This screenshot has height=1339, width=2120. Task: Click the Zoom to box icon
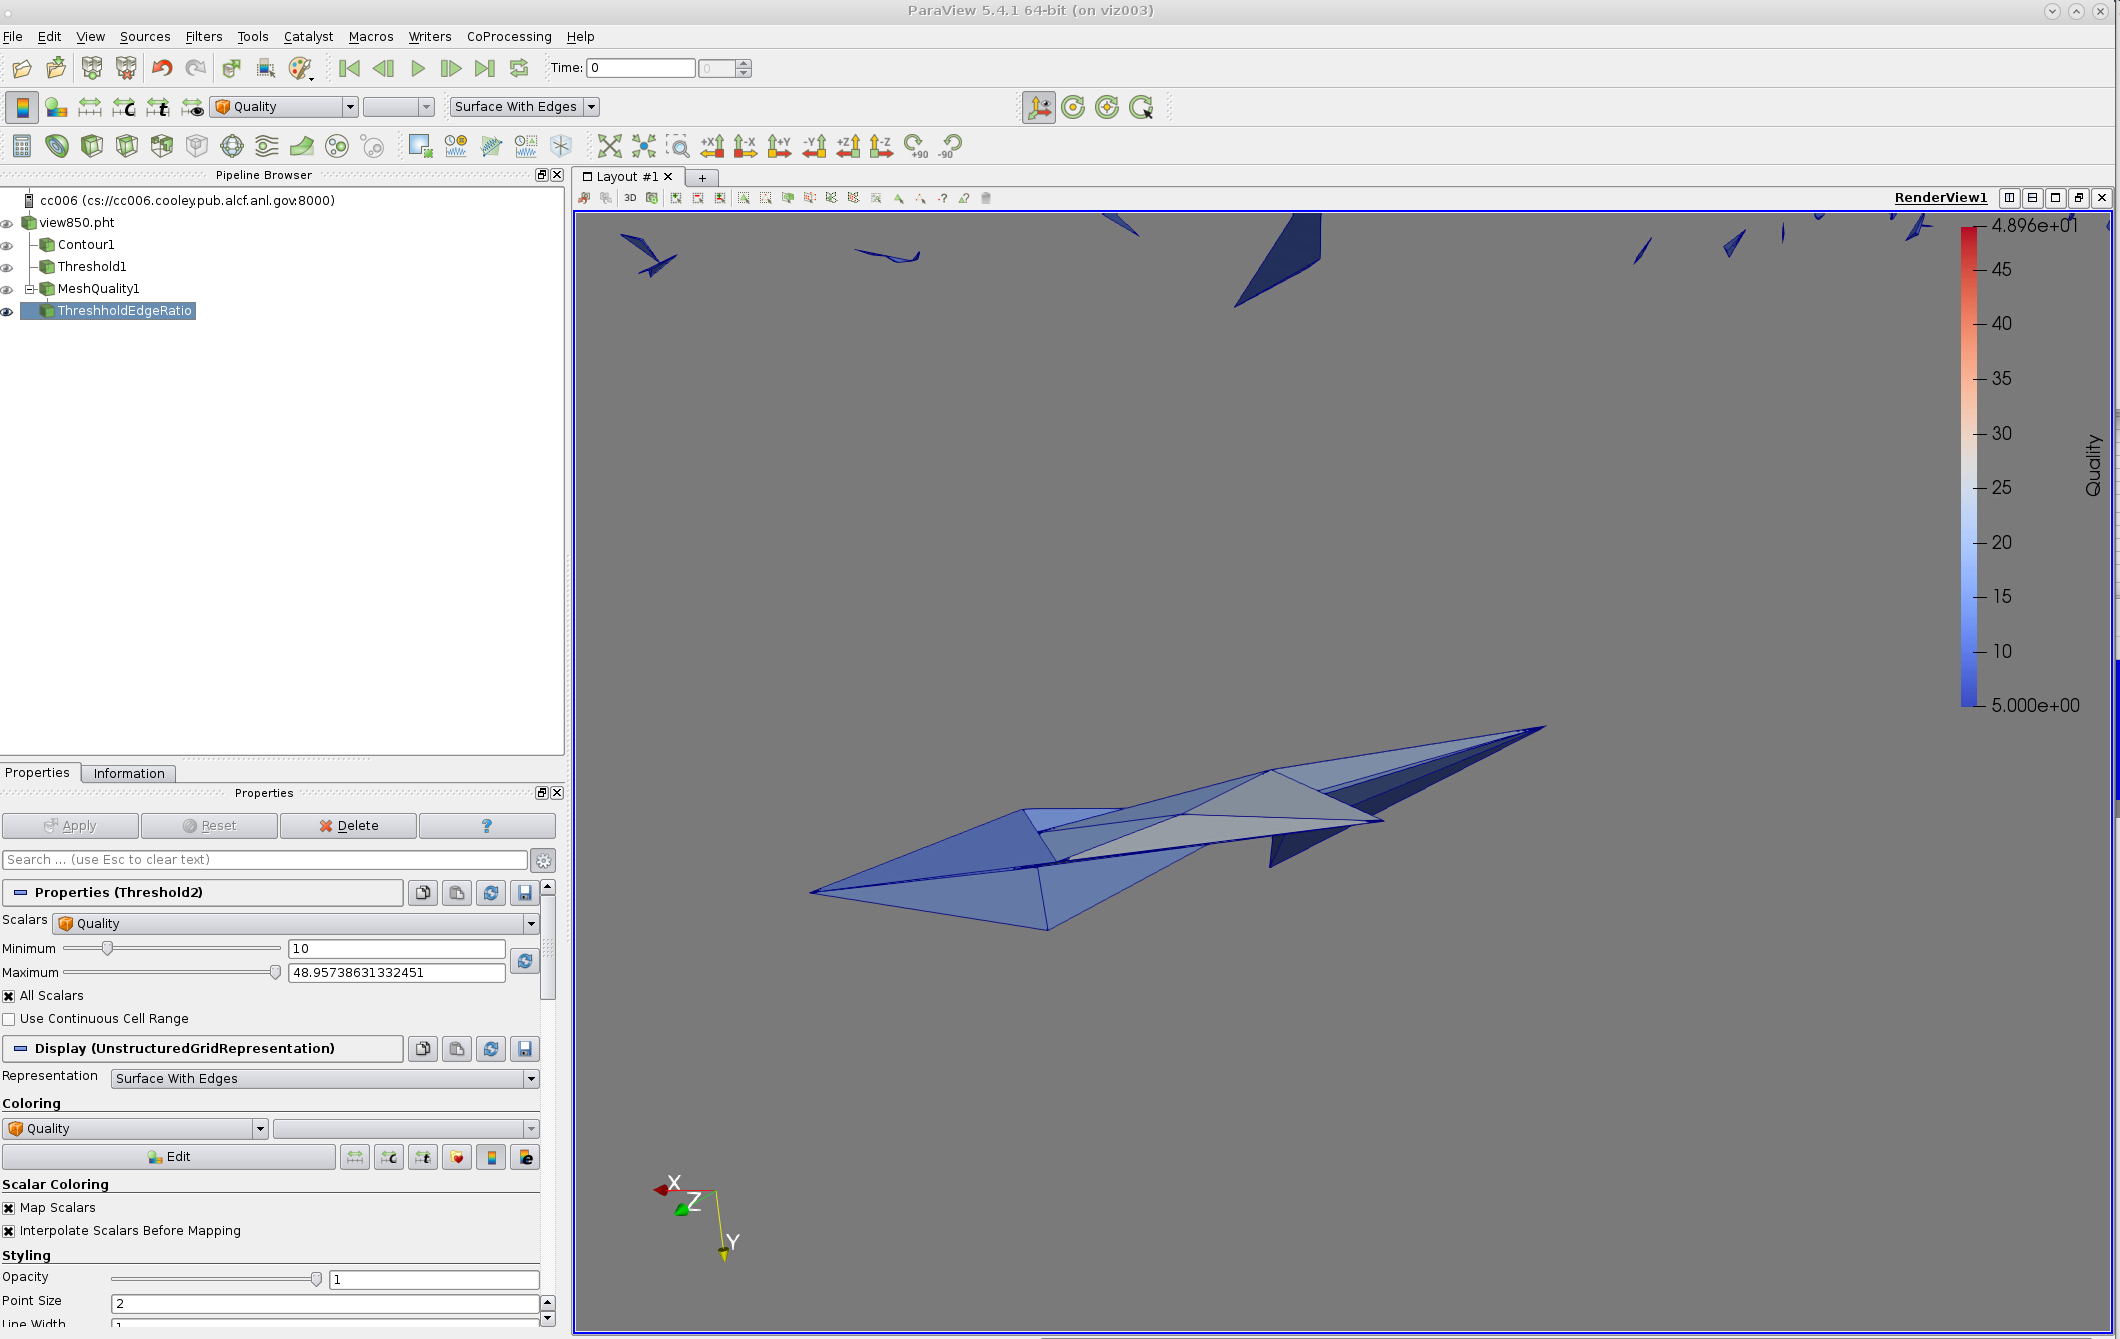click(x=677, y=146)
